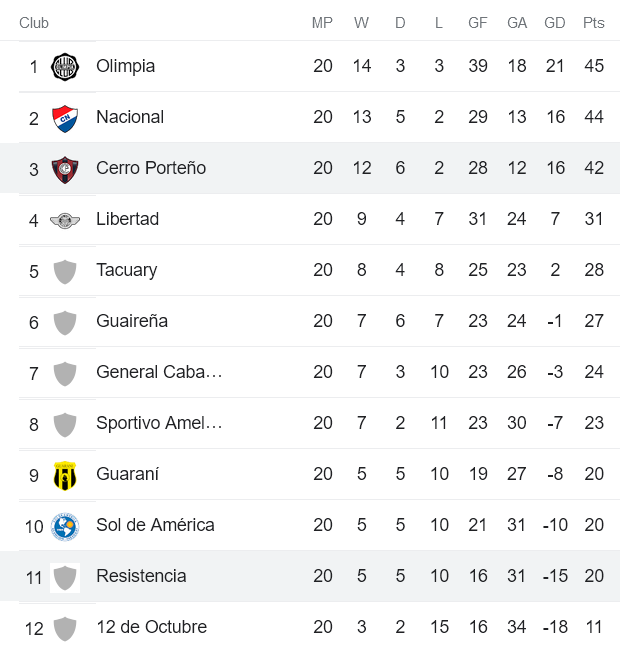Click Nacional's 44 points value
The height and width of the screenshot is (657, 620).
594,117
